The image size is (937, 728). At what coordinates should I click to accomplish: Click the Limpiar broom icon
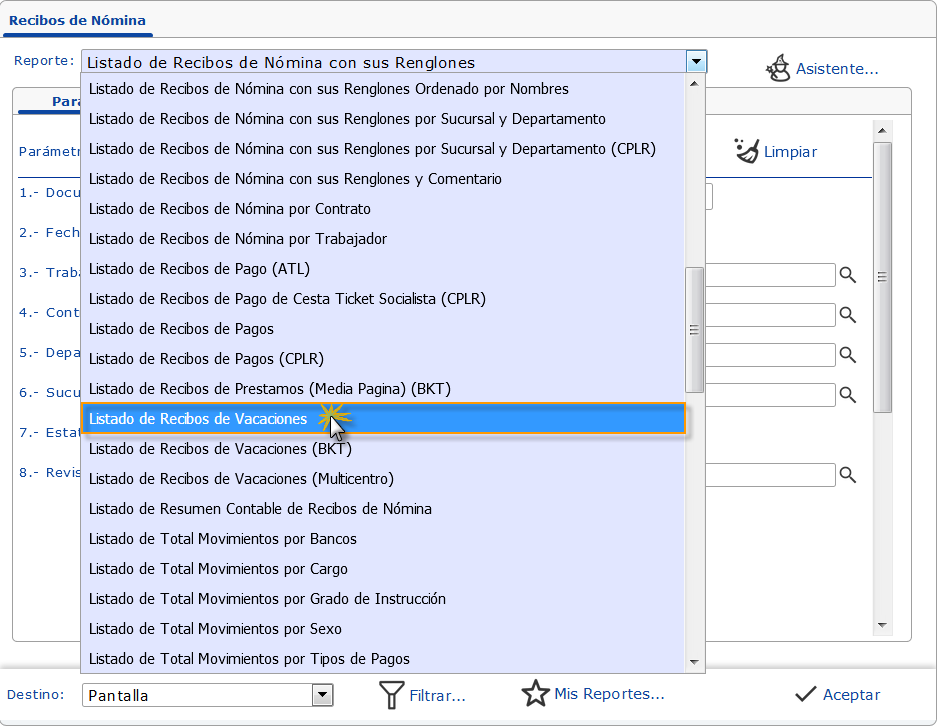tap(746, 151)
